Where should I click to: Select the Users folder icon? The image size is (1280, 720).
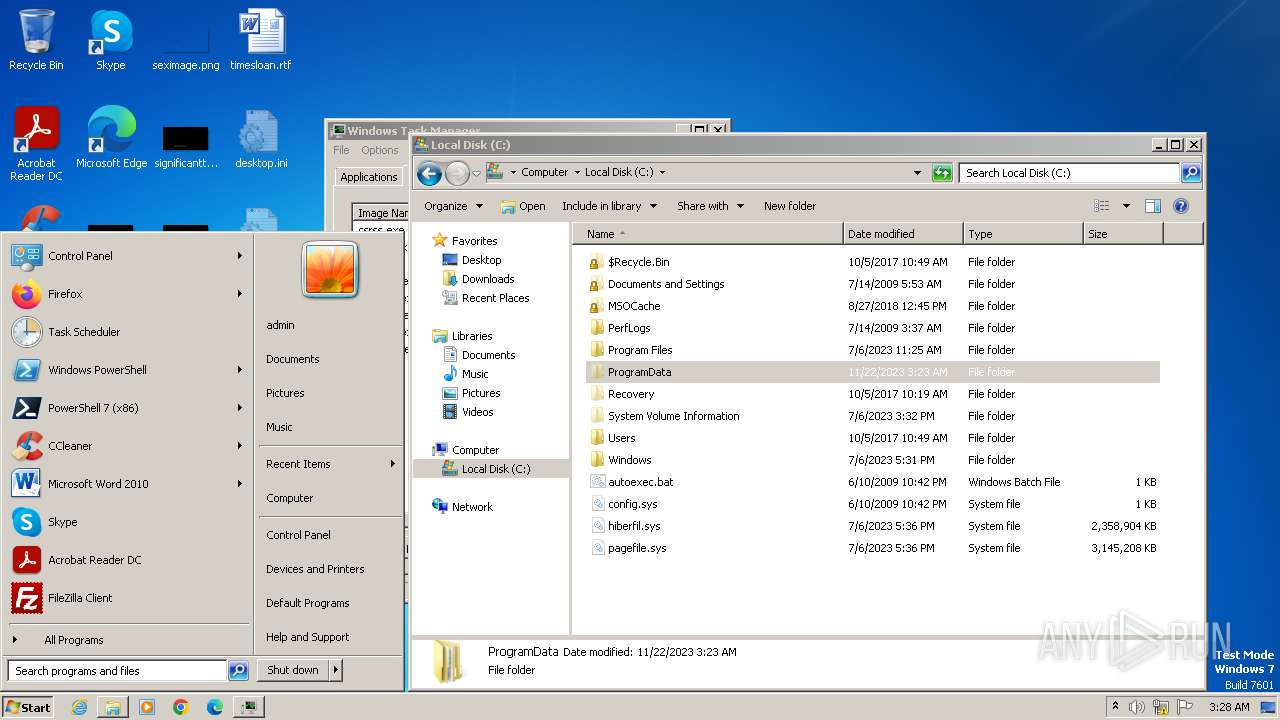[x=597, y=438]
